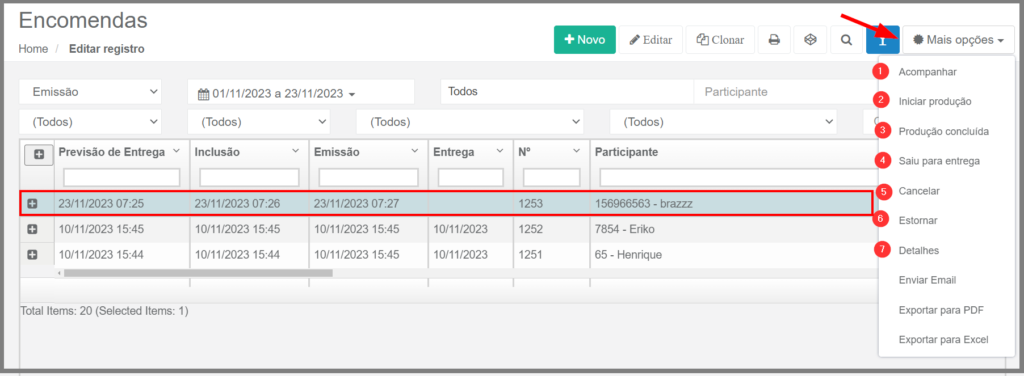Go to Home breadcrumb link
Screen dimensions: 1024x376
click(33, 49)
